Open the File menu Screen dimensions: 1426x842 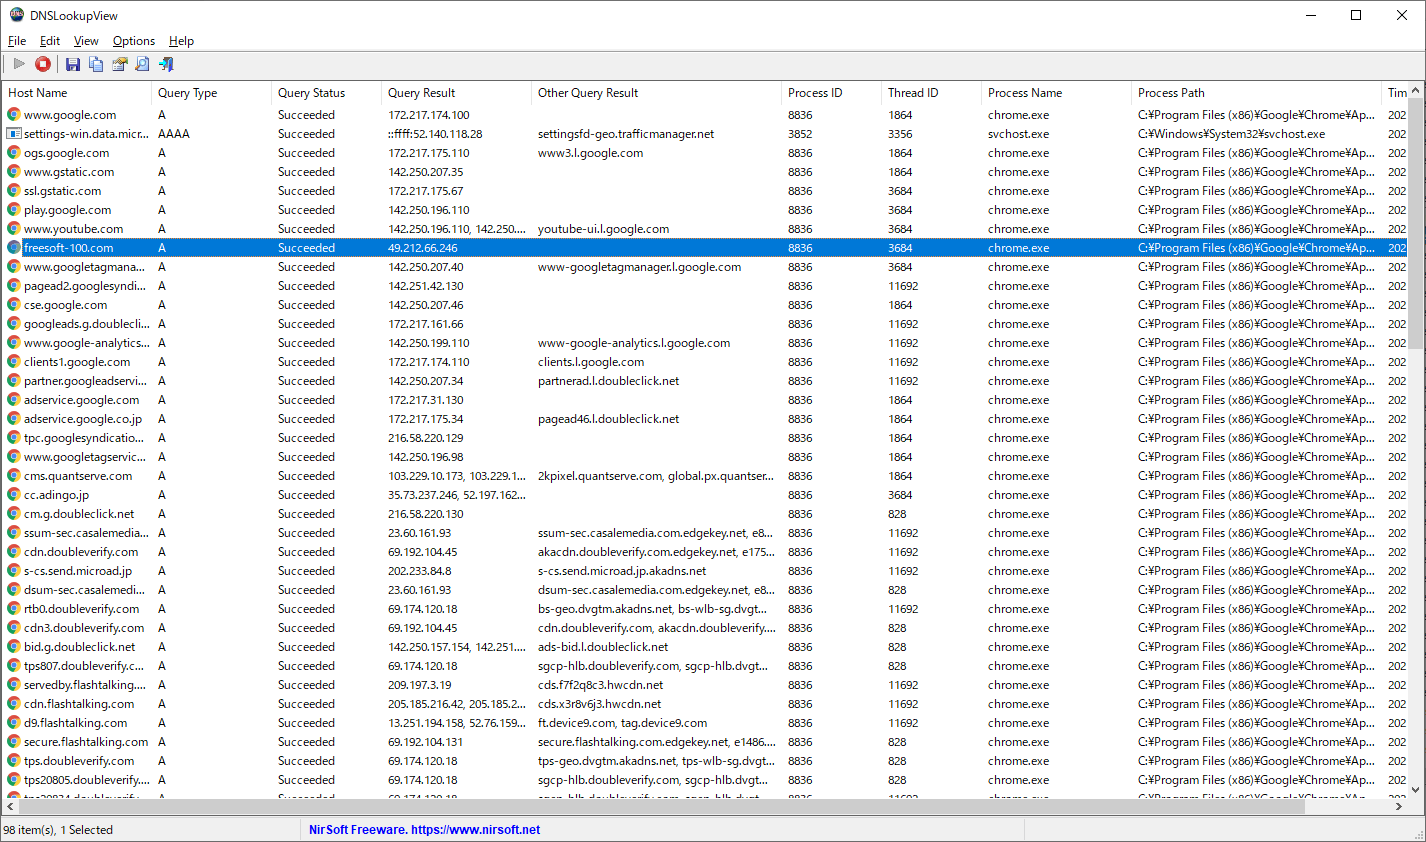click(17, 41)
